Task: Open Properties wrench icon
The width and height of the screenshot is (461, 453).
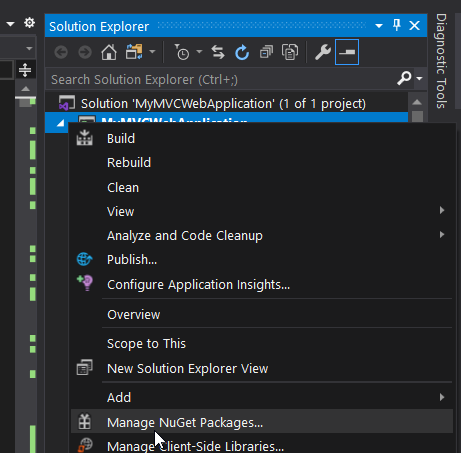Action: click(323, 52)
